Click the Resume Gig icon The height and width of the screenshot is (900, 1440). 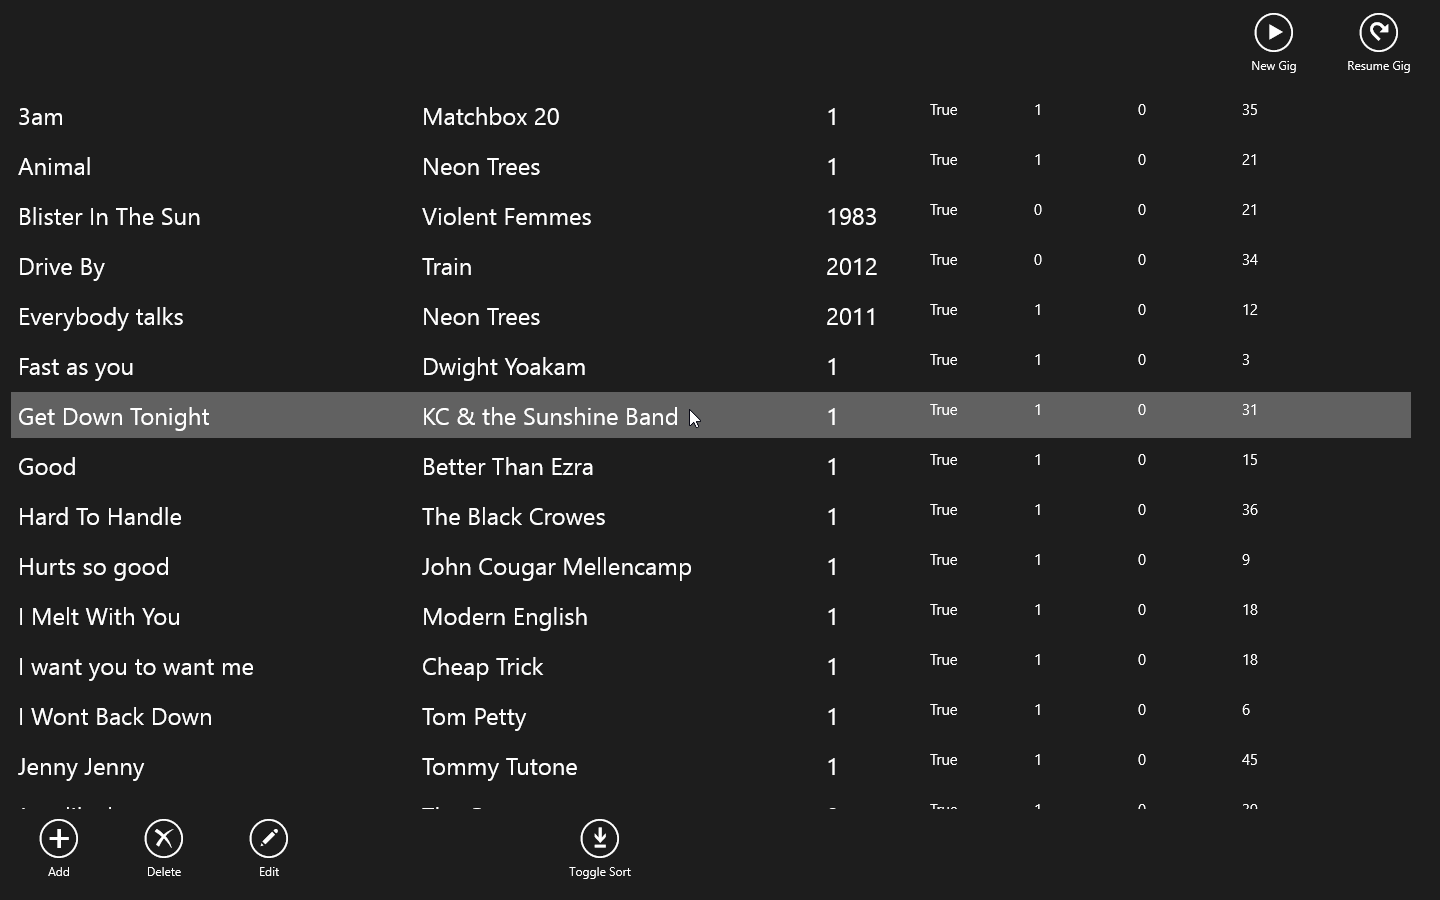click(x=1378, y=33)
